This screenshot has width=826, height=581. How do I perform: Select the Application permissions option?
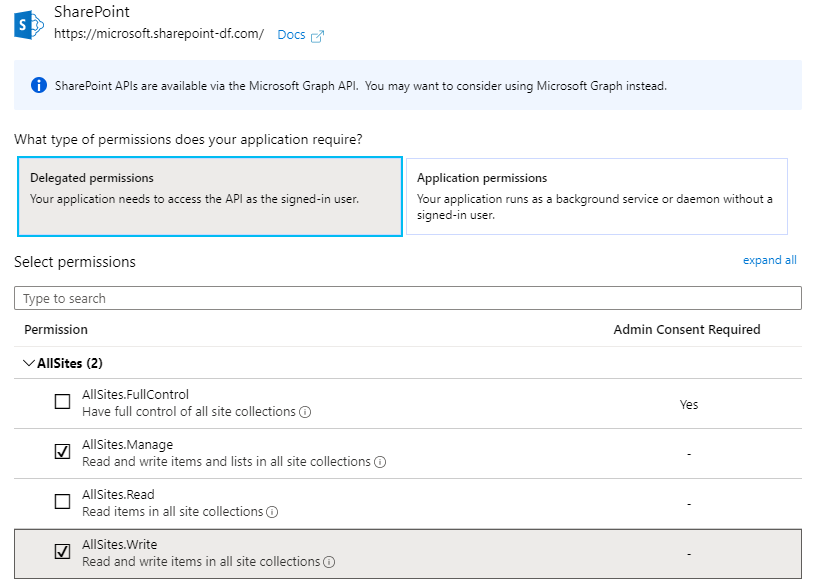[x=597, y=196]
